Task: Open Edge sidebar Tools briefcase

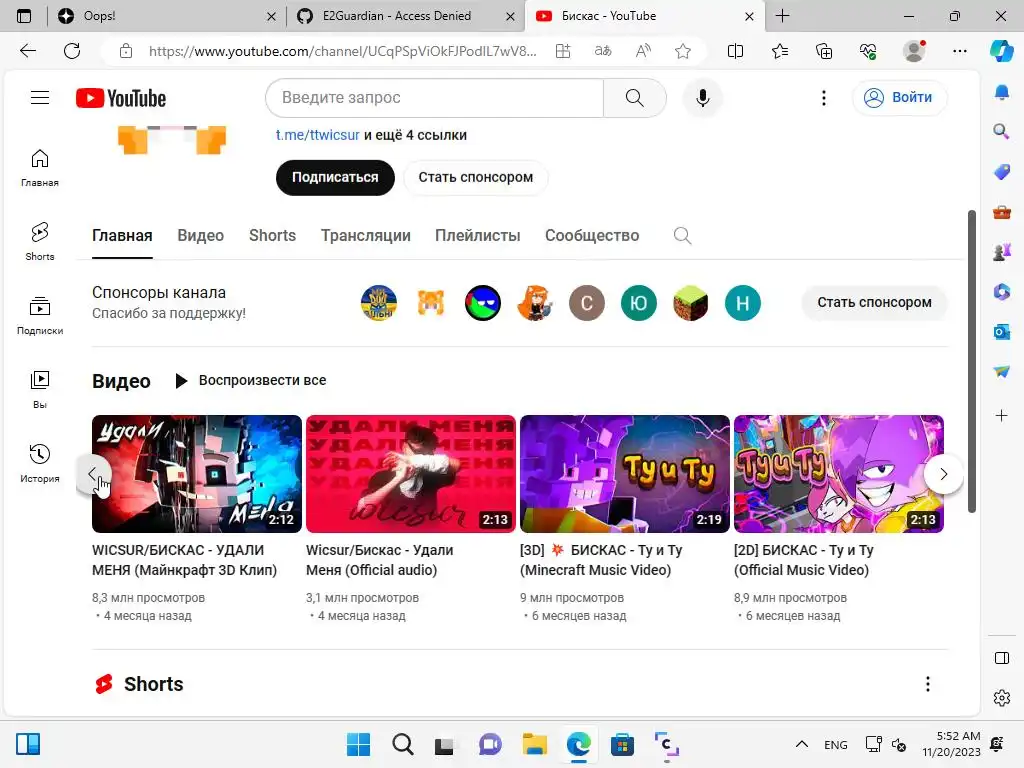Action: click(1001, 212)
